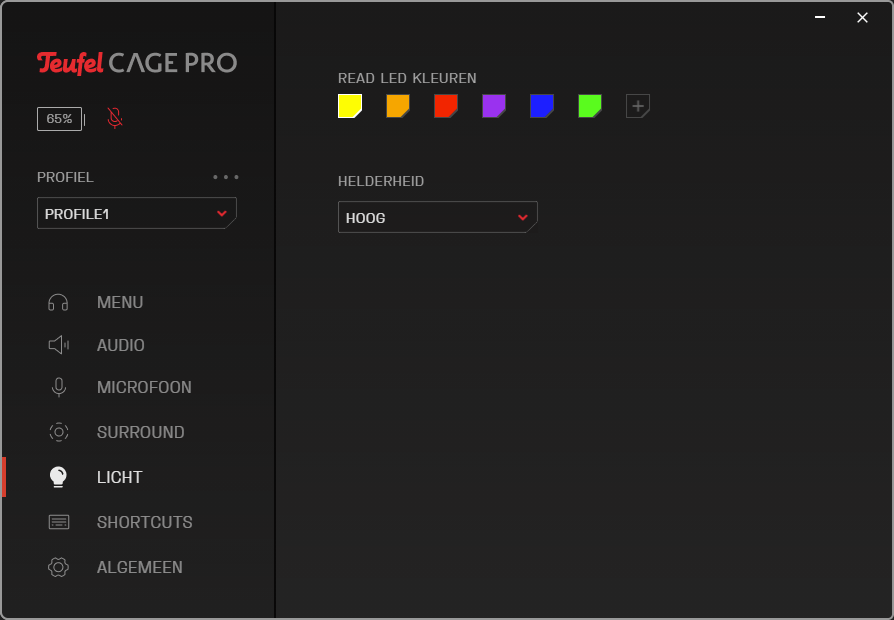Open the SHORTCUTS section
The width and height of the screenshot is (894, 620).
pos(144,522)
